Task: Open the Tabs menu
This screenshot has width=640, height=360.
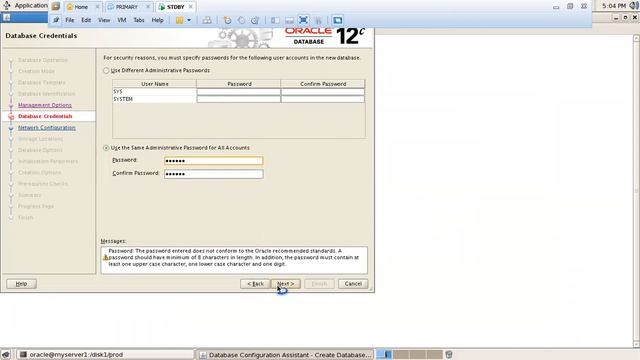Action: pos(139,20)
